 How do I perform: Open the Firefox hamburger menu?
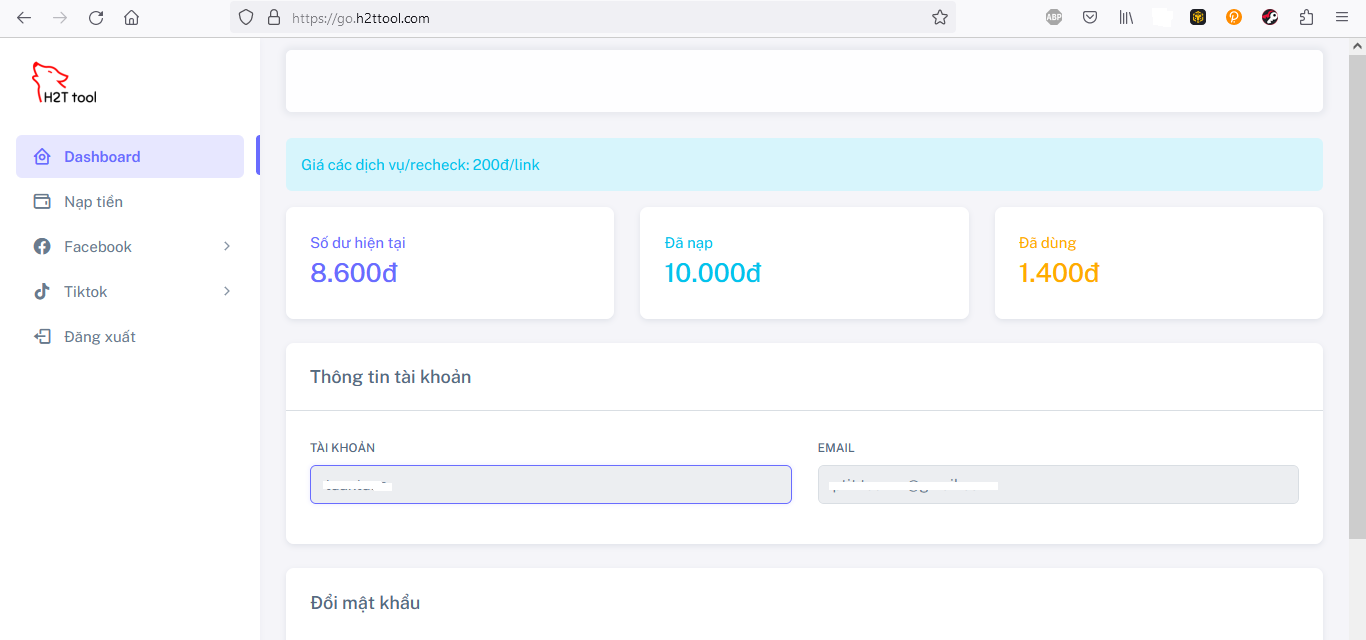tap(1341, 17)
